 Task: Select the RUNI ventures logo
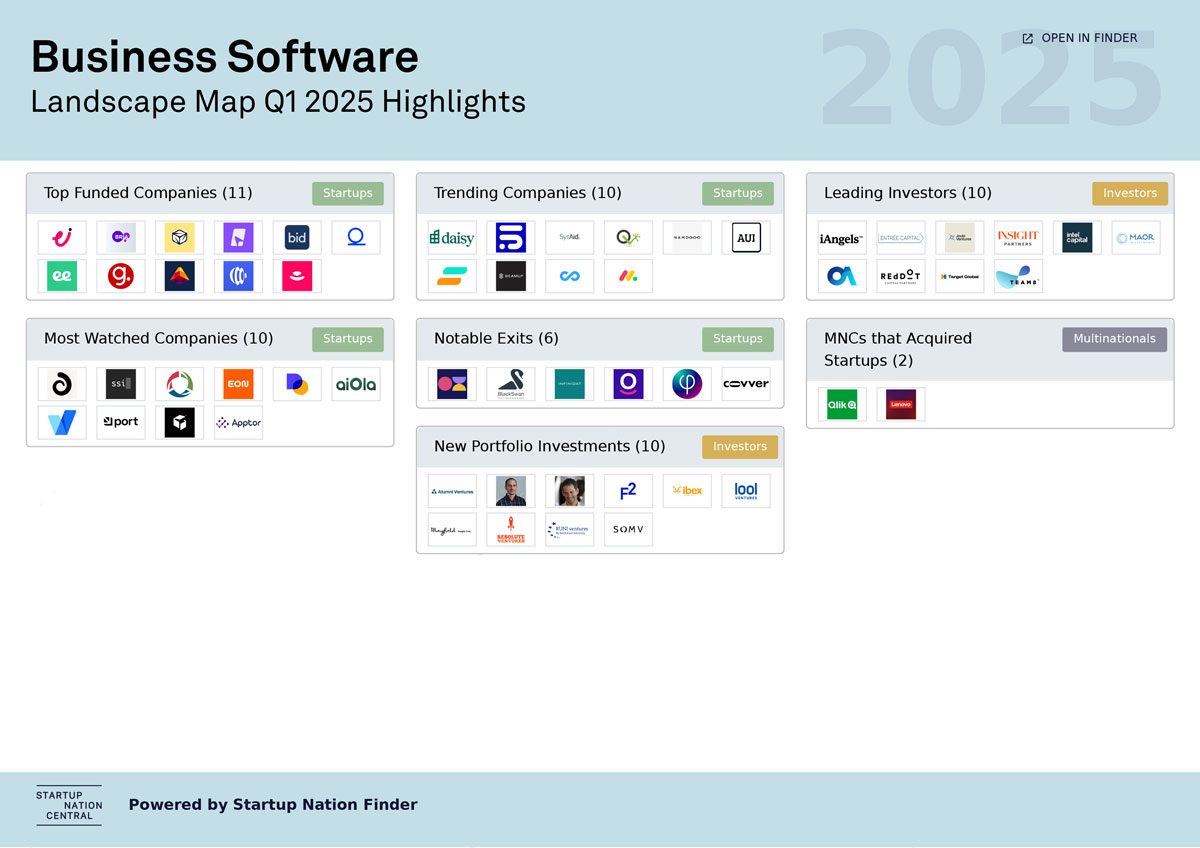[x=570, y=530]
